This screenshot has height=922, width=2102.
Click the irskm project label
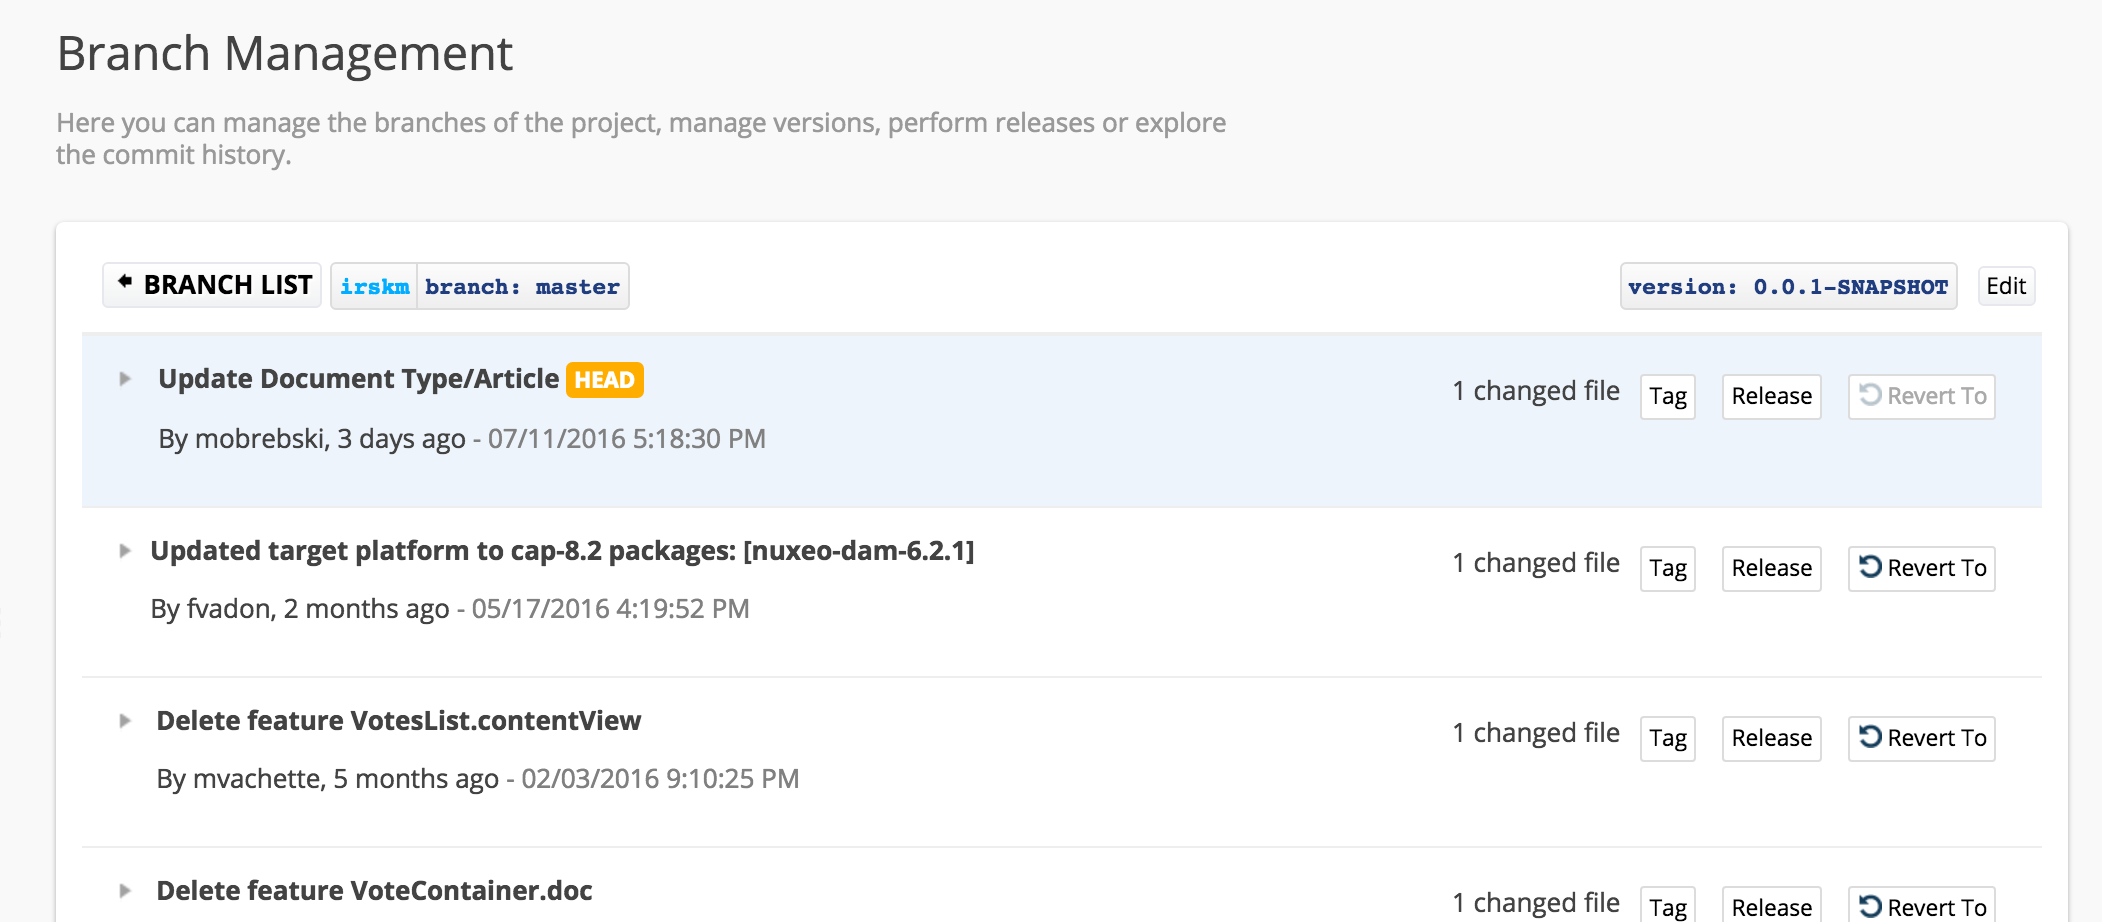click(x=374, y=286)
